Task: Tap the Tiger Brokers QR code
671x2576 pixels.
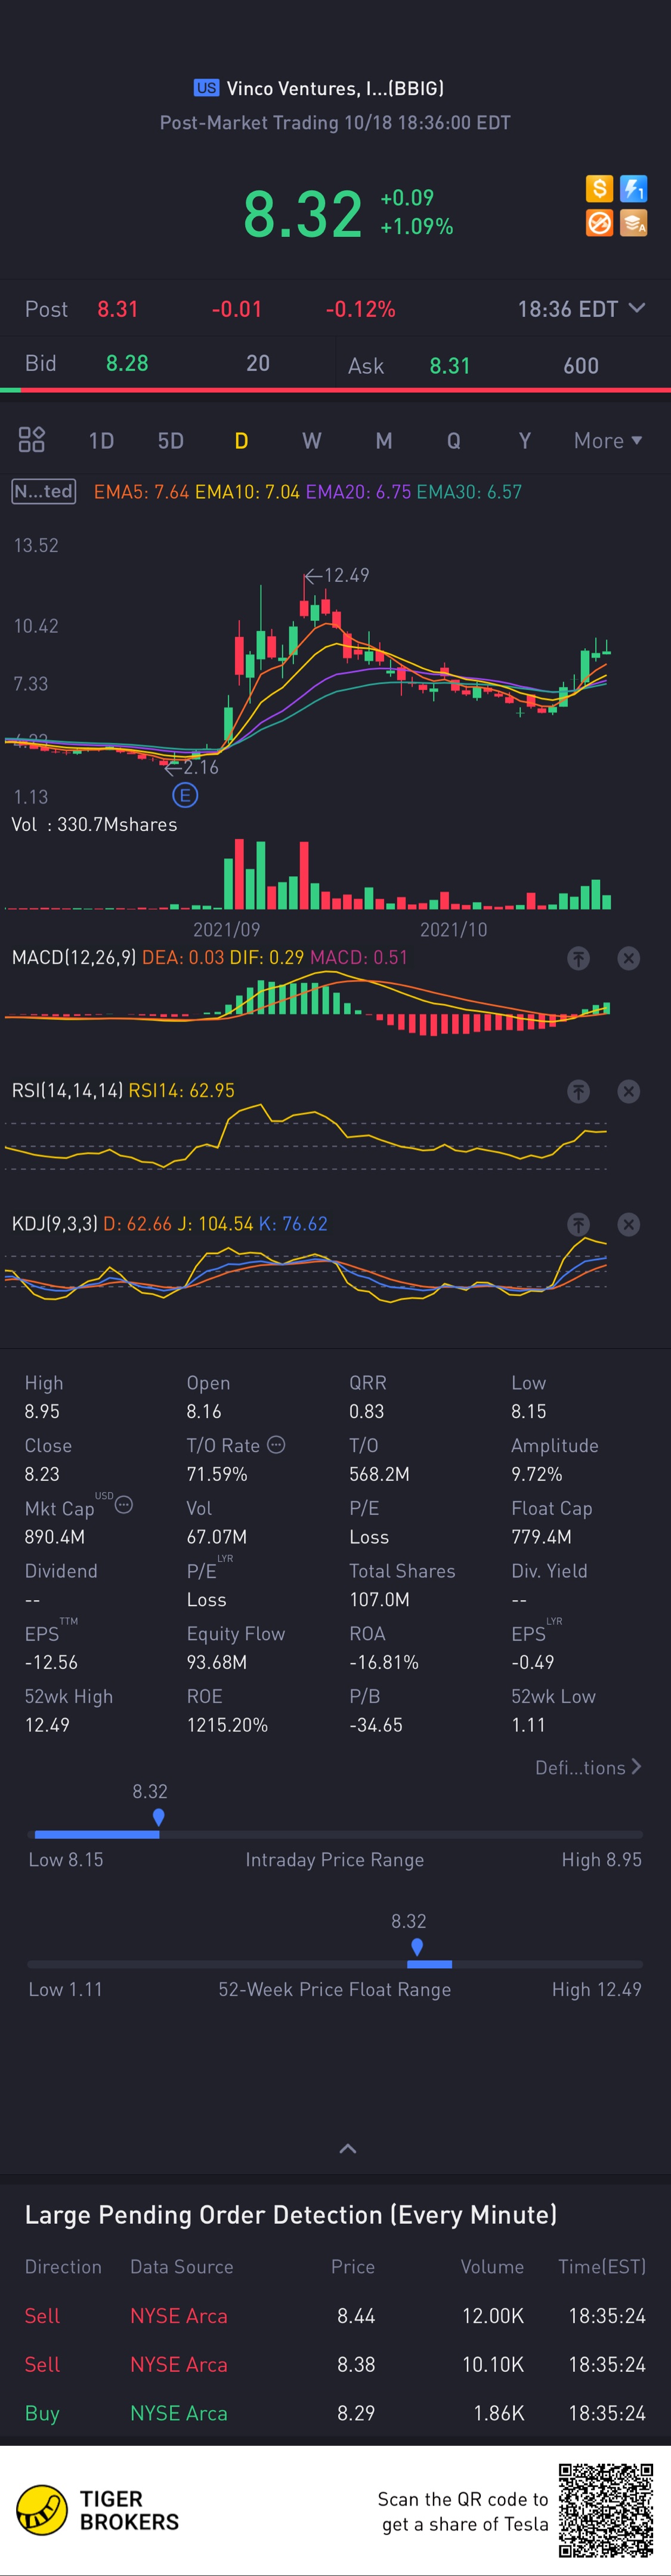Action: [606, 2510]
